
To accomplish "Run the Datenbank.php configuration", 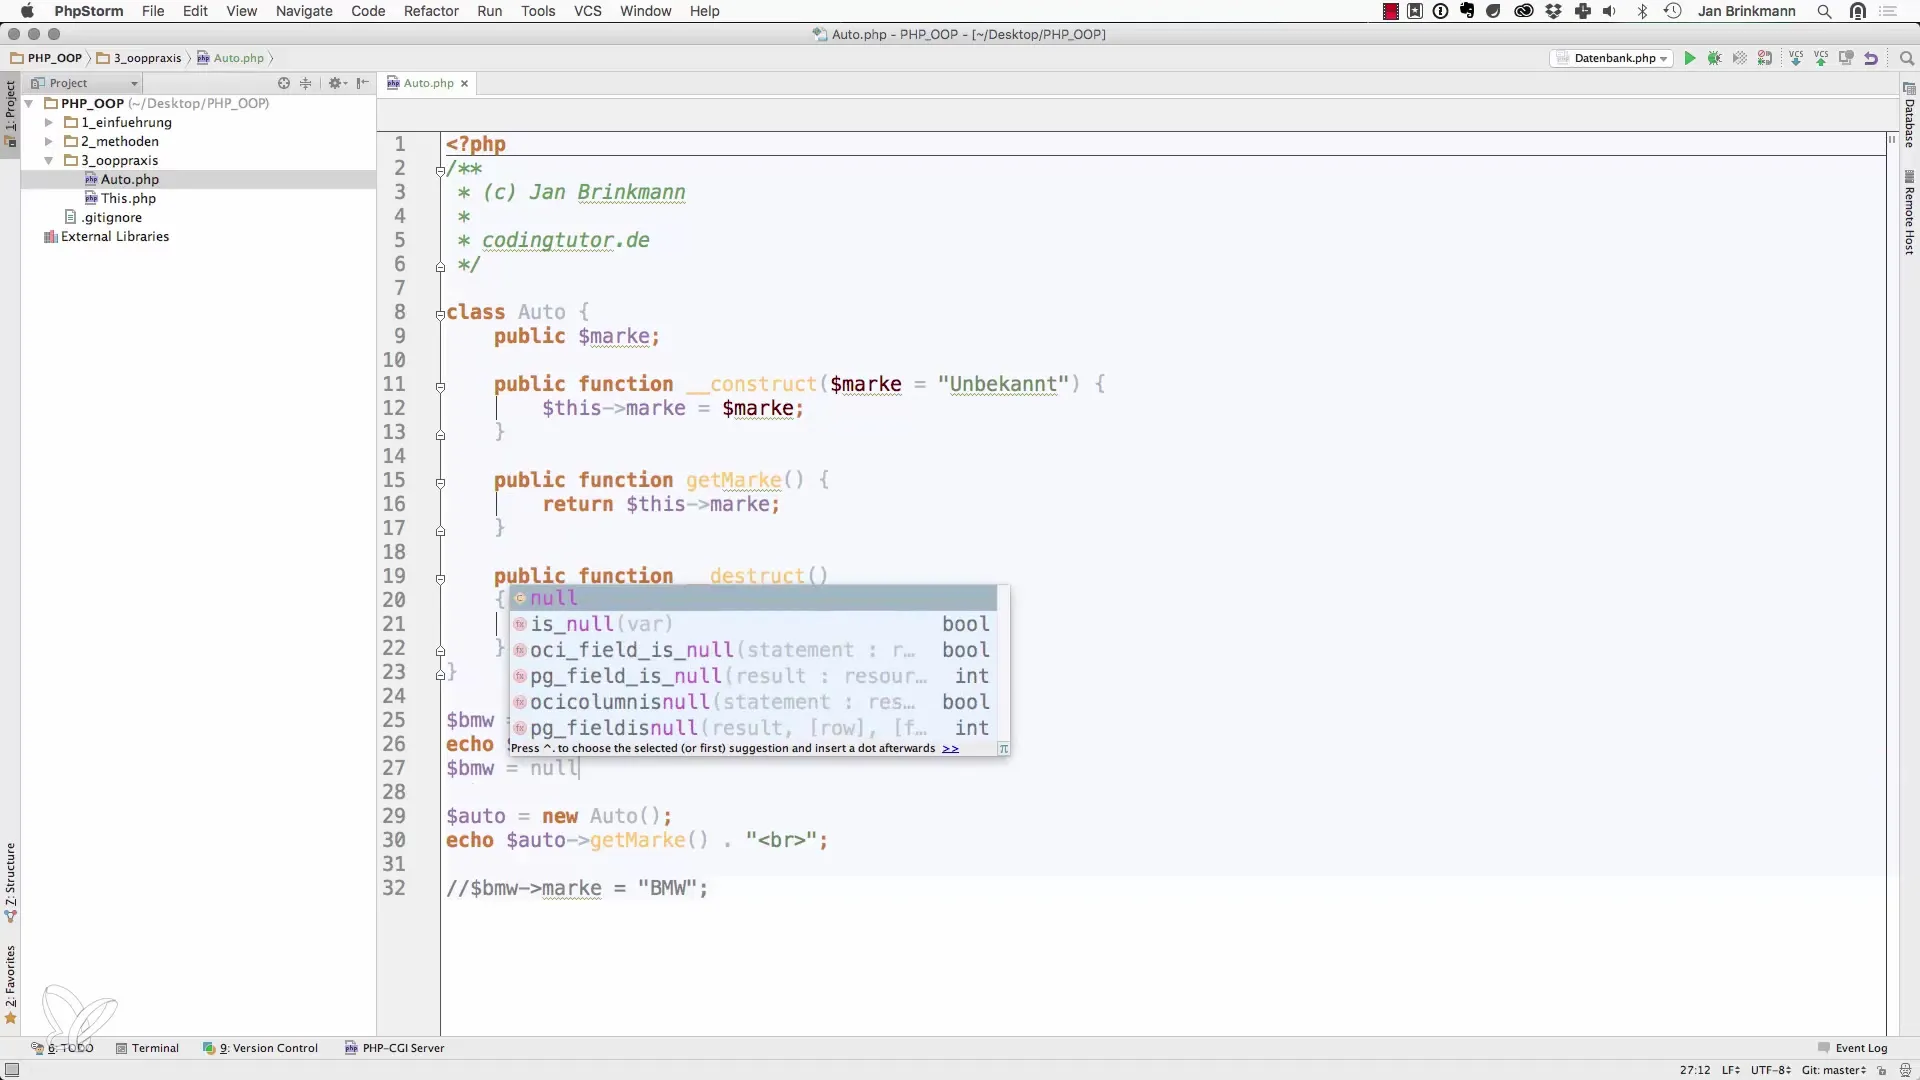I will pyautogui.click(x=1690, y=58).
